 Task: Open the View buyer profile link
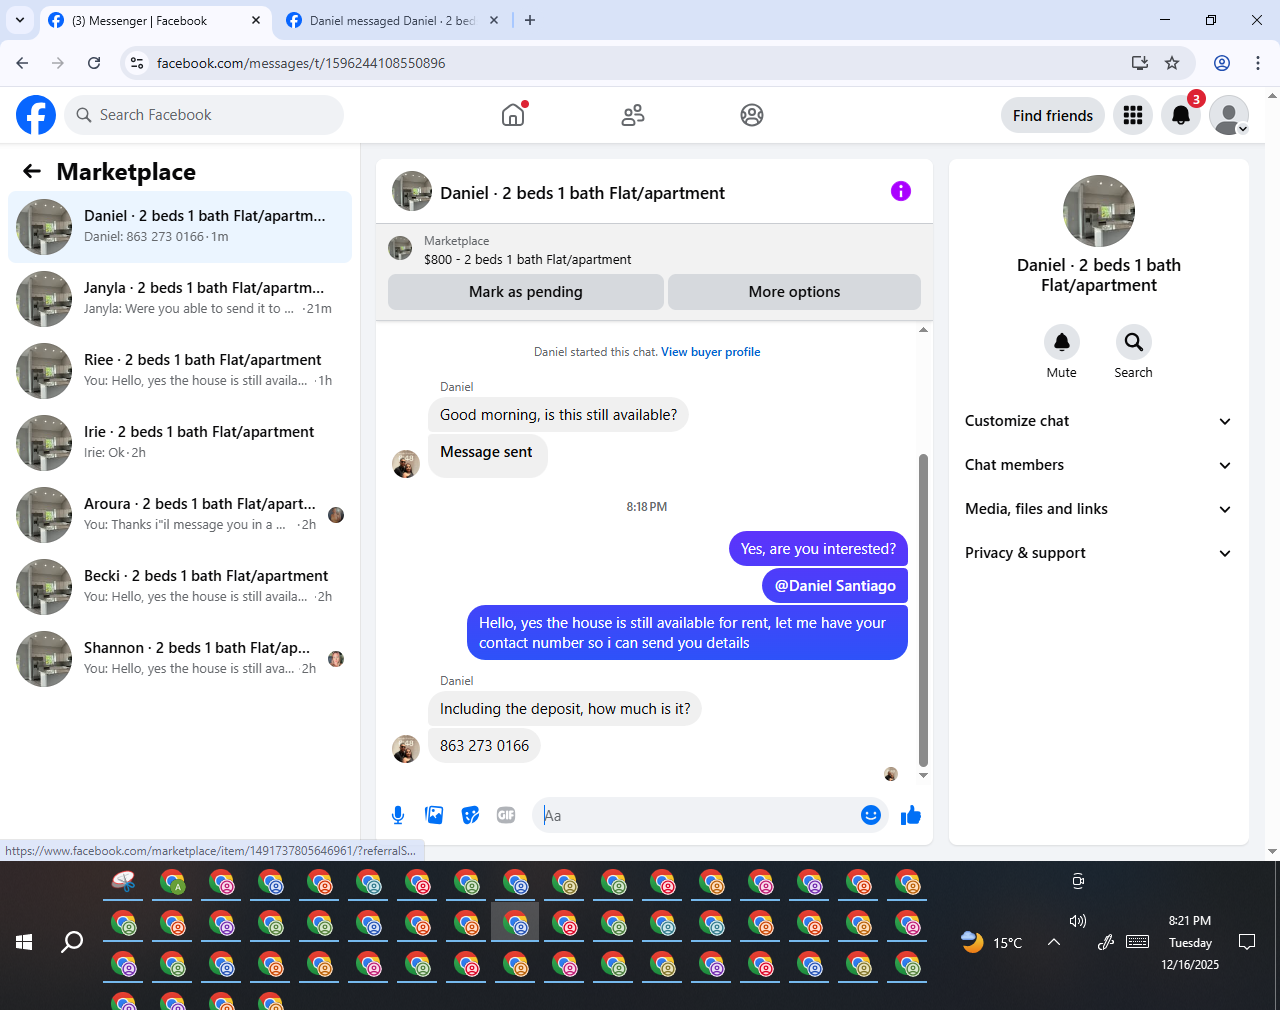(x=711, y=352)
